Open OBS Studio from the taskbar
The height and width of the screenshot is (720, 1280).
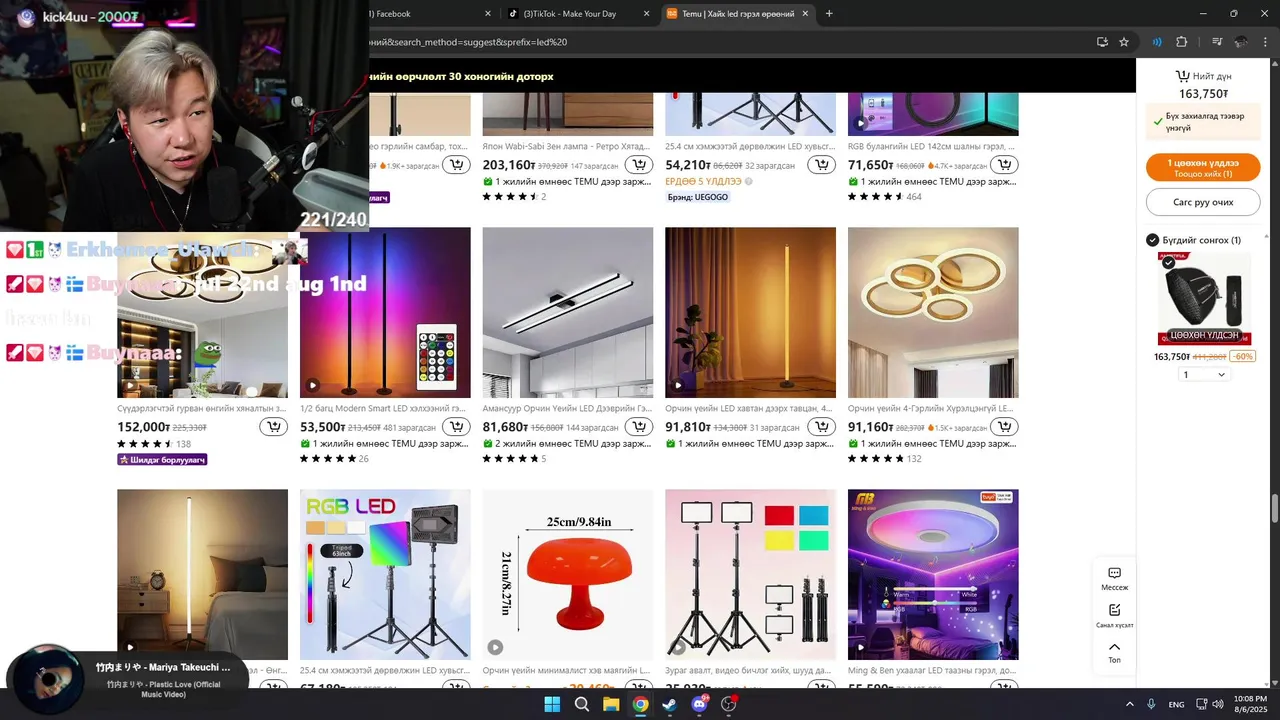point(729,704)
